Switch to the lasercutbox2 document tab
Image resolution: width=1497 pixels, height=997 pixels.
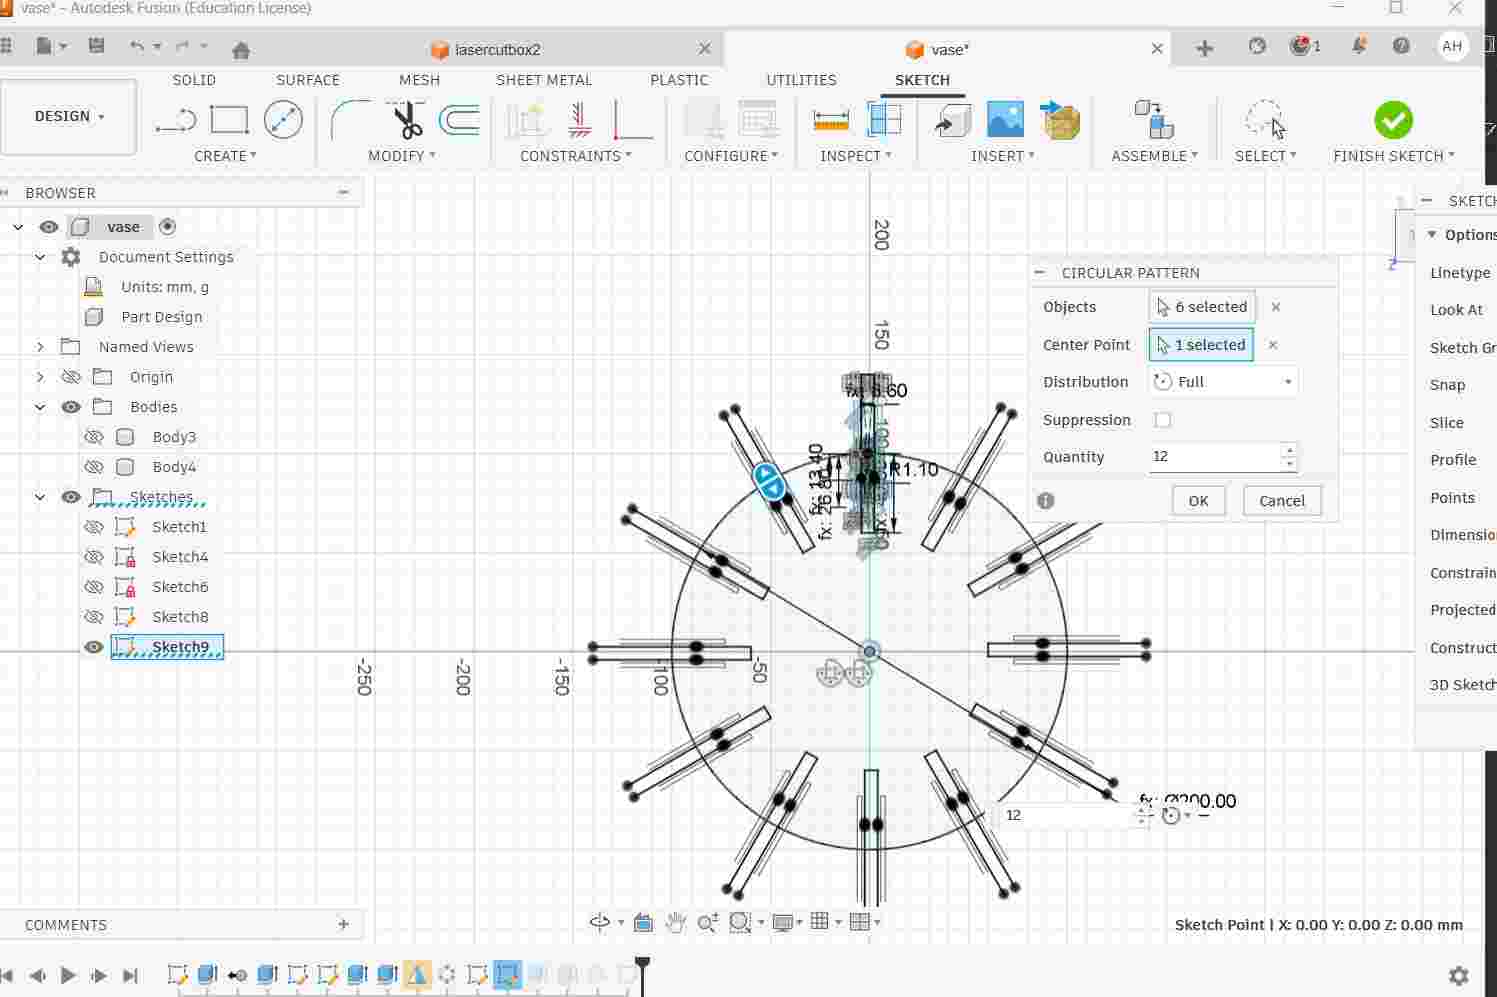(498, 49)
